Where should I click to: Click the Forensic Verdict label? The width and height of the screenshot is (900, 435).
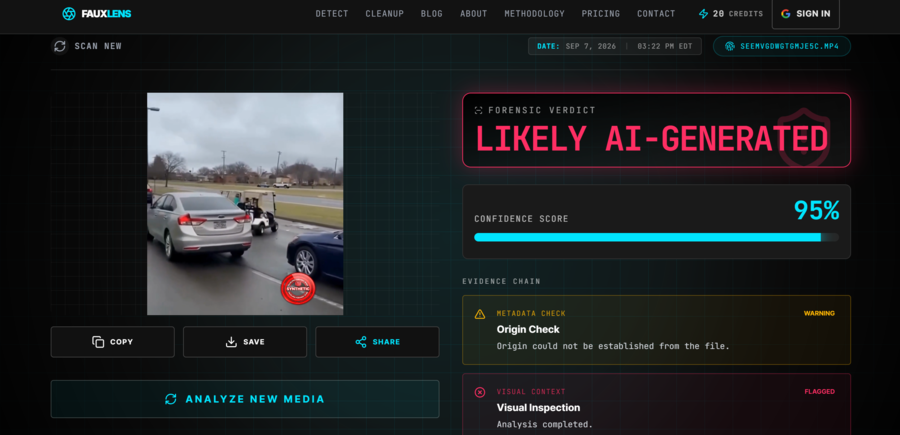[x=542, y=110]
